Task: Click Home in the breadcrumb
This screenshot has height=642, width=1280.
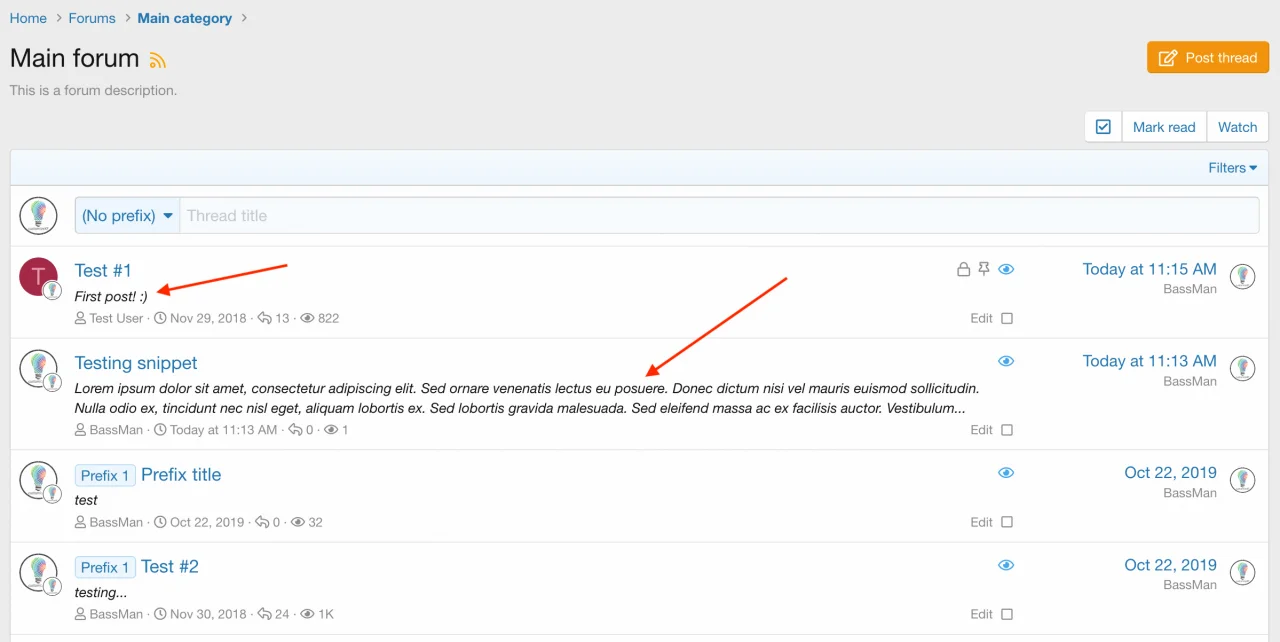Action: (x=28, y=18)
